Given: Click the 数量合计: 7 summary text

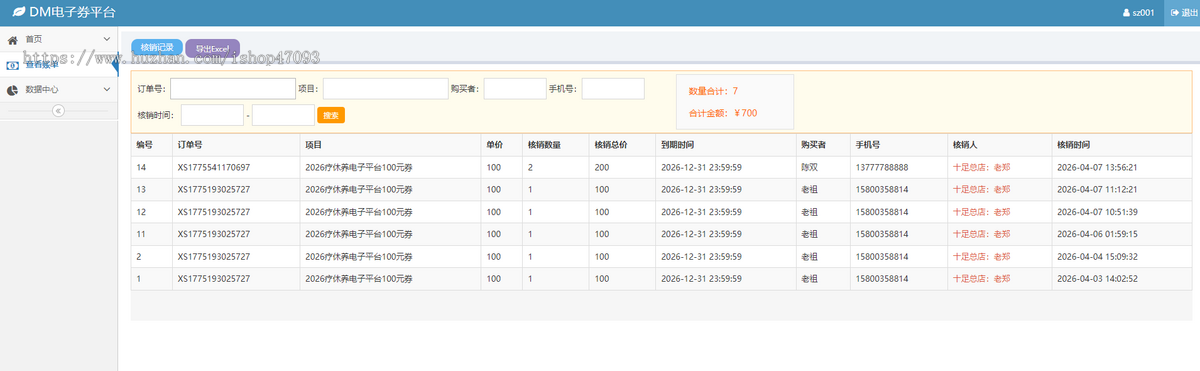Looking at the screenshot, I should click(713, 91).
